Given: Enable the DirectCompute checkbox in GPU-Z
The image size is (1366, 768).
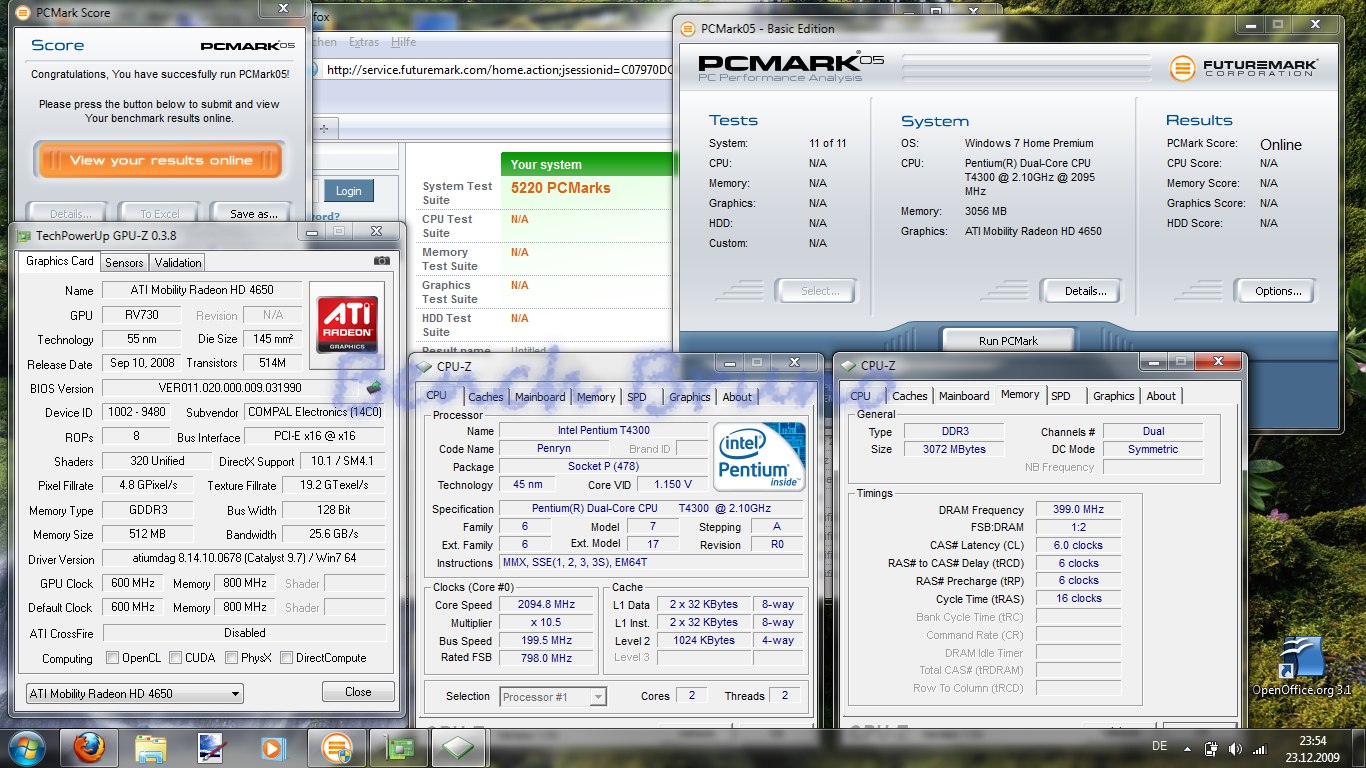Looking at the screenshot, I should [286, 658].
